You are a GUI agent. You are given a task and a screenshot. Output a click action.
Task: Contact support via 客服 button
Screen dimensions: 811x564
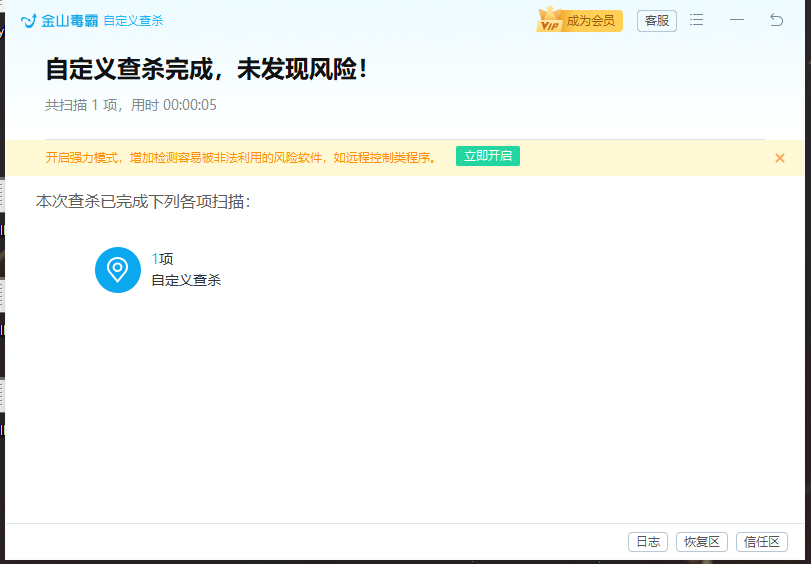(x=657, y=21)
